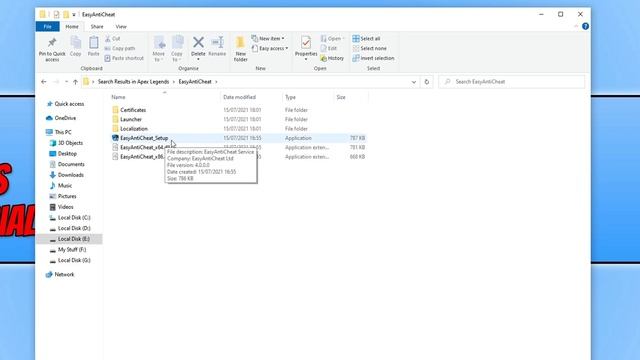Screen dimensions: 640x360
Task: Open Network in navigation pane
Action: coord(60,275)
